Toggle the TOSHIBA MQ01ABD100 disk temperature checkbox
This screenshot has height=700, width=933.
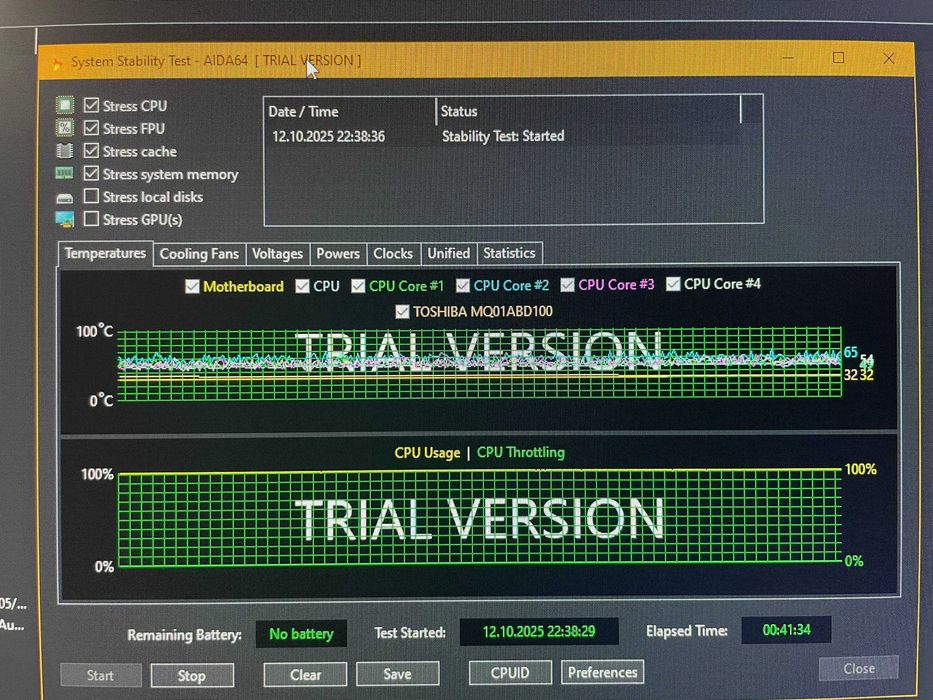402,311
